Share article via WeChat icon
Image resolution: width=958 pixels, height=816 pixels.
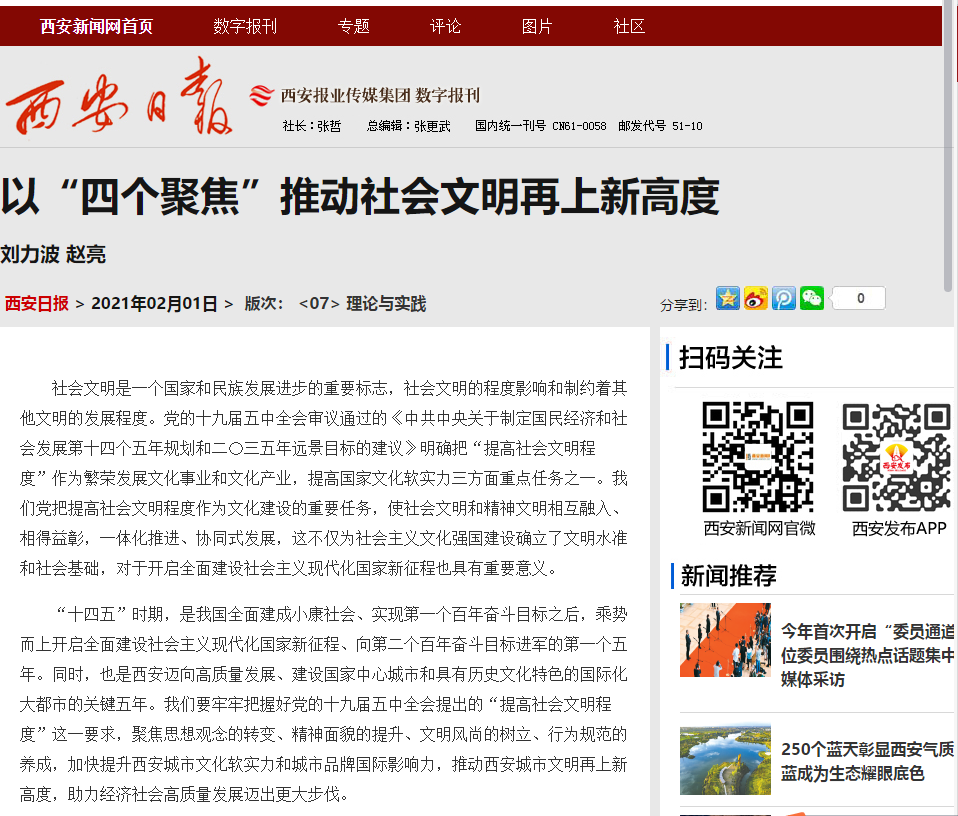[x=812, y=298]
